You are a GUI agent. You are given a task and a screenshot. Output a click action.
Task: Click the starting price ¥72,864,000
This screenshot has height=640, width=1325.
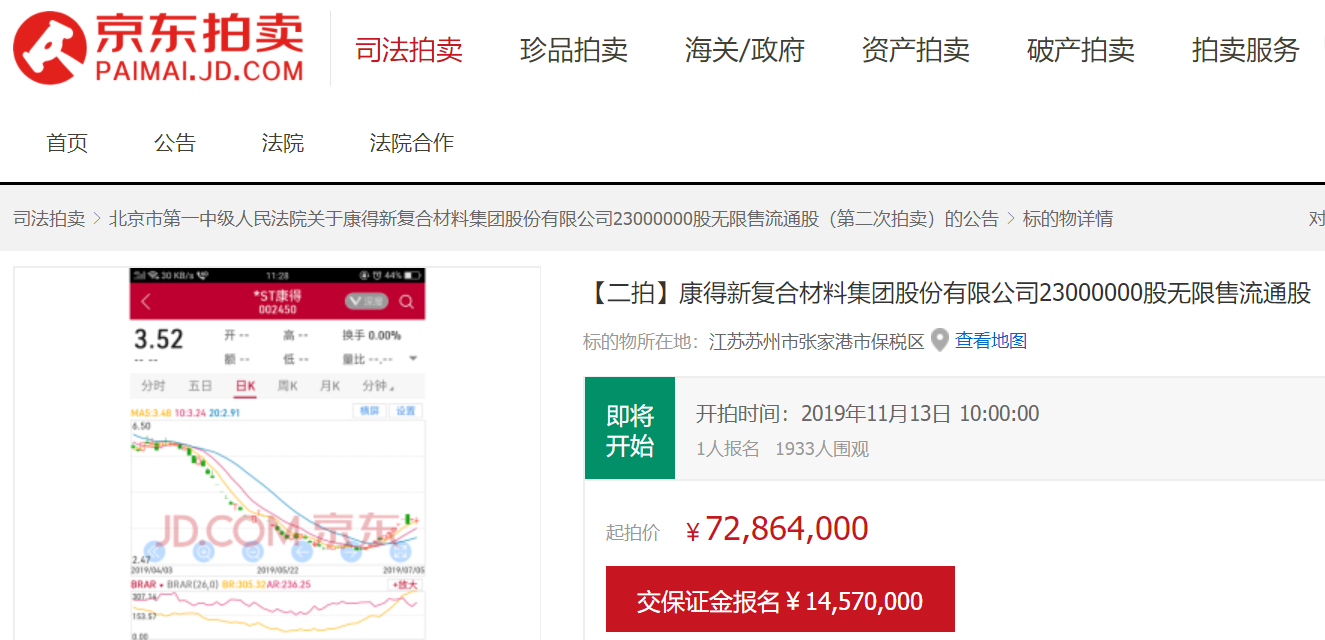777,529
